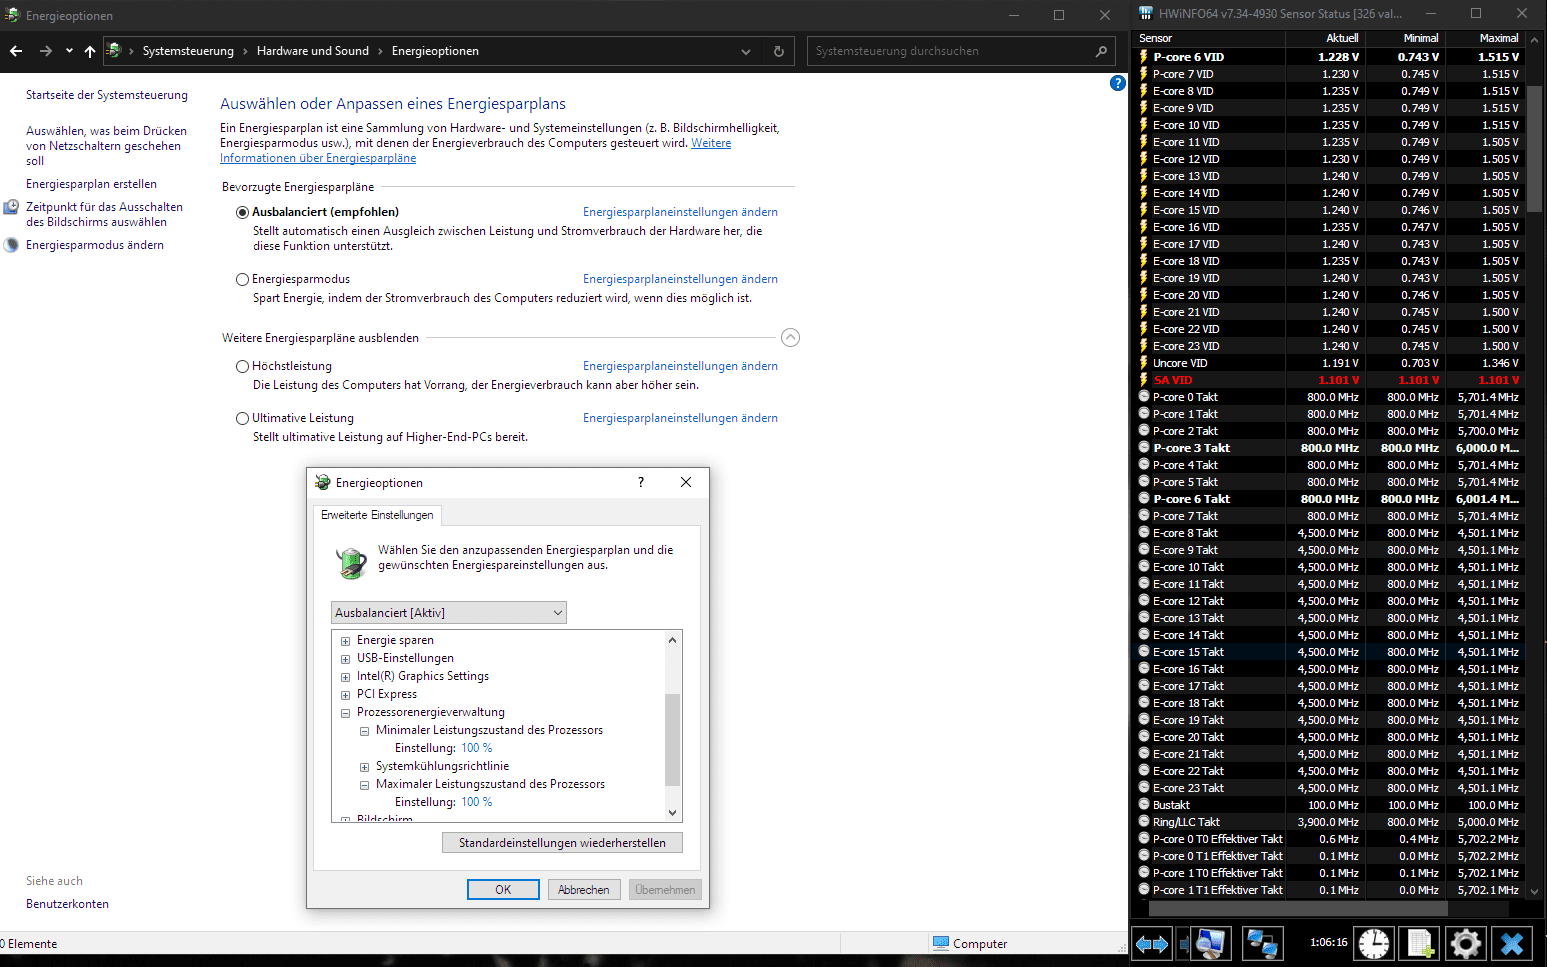Click the clock reset icon in HWiNFO
Image resolution: width=1547 pixels, height=967 pixels.
tap(1374, 943)
